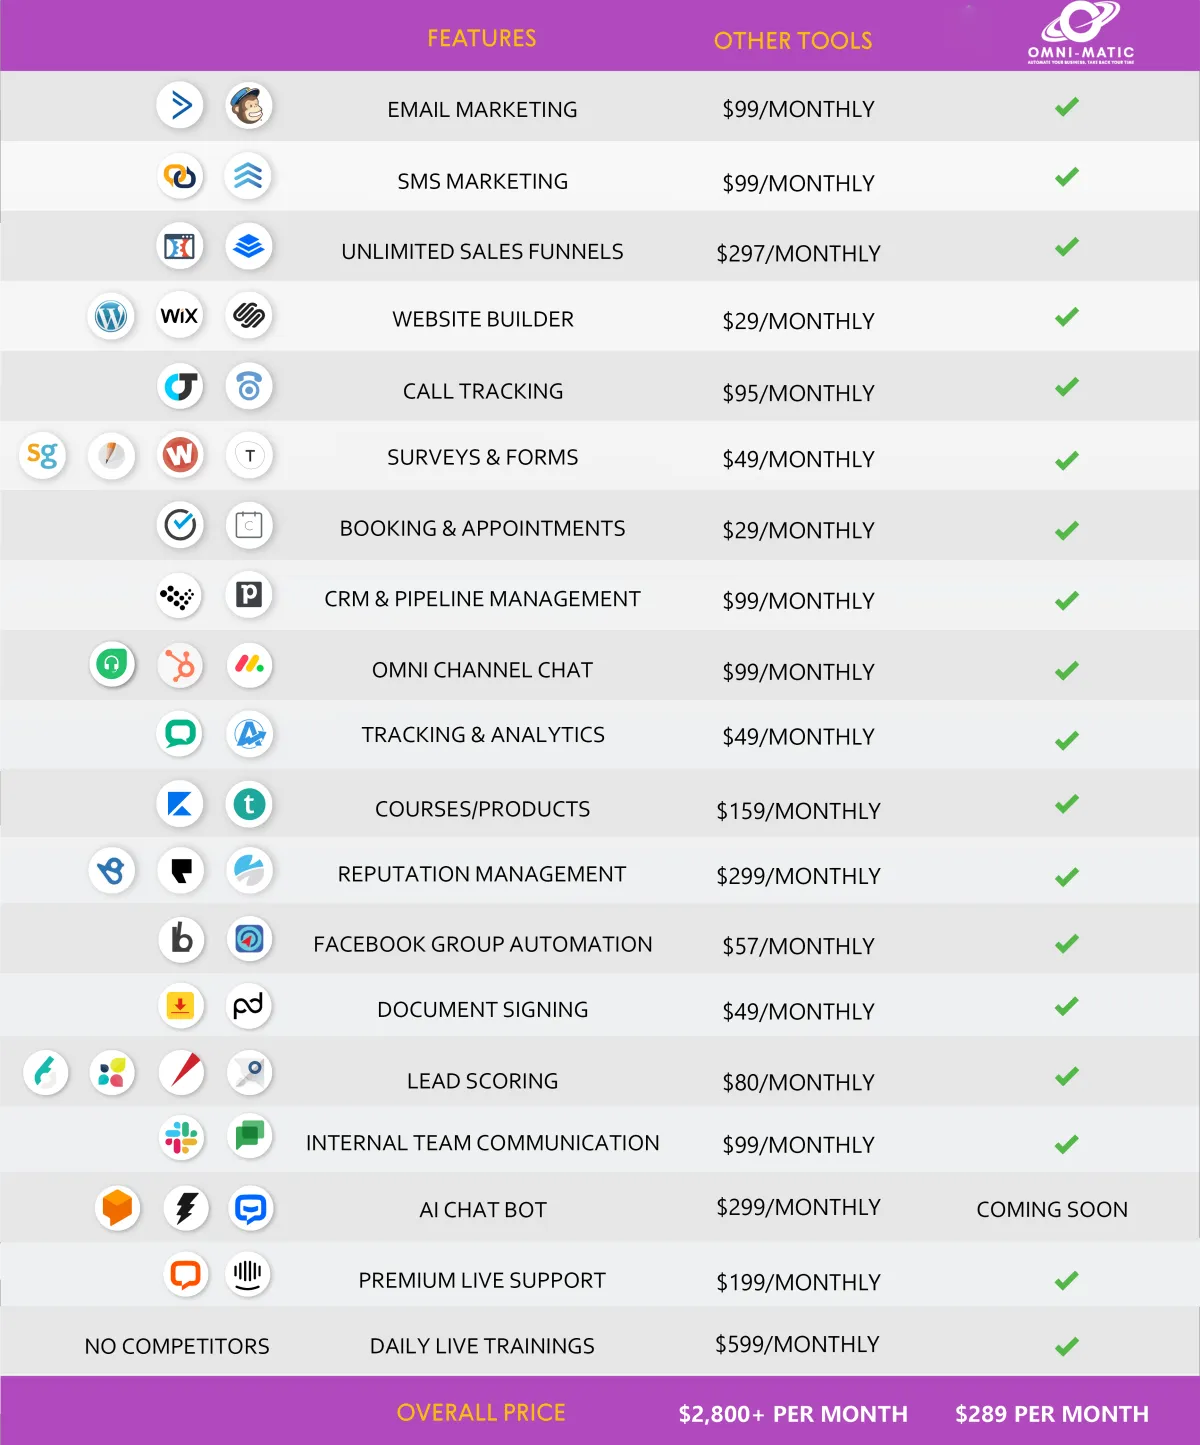Screen dimensions: 1200x1445
Task: Click the blue K Kajabi logo
Action: (180, 804)
